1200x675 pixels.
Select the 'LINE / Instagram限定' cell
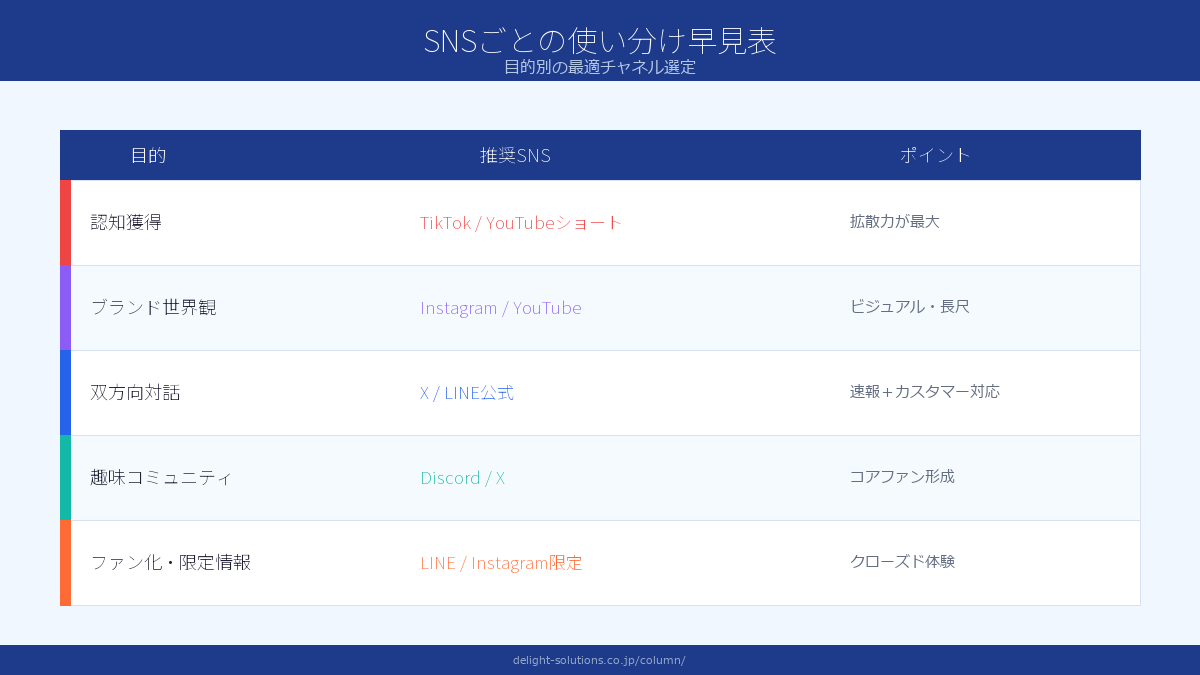coord(501,562)
